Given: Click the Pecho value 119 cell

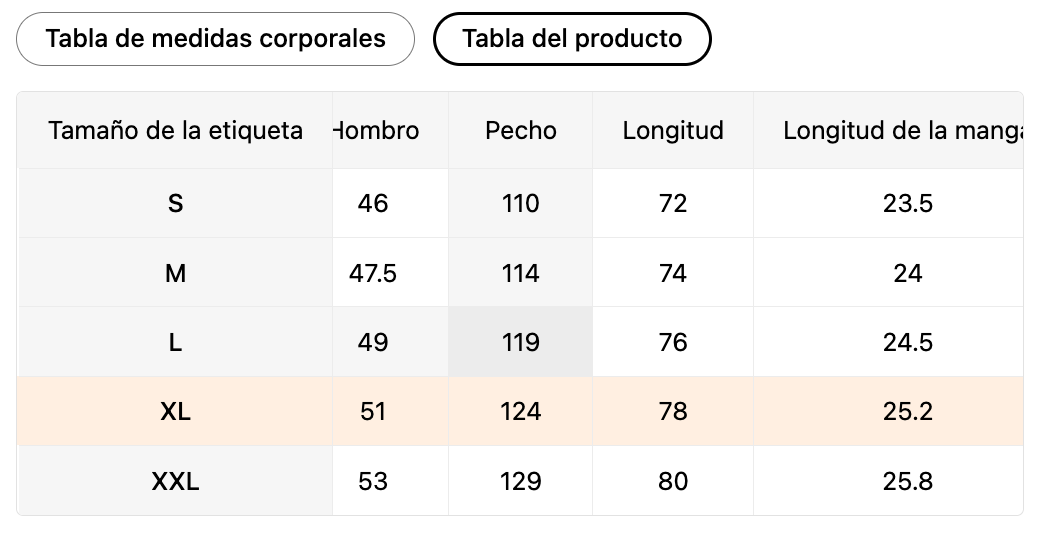Looking at the screenshot, I should [520, 342].
